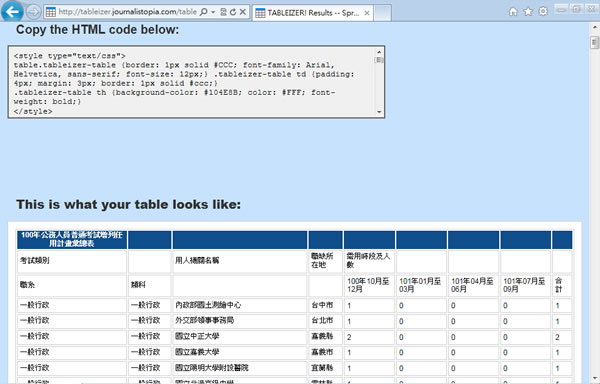Click the '台北市' location cell
This screenshot has height=384, width=600.
[x=326, y=321]
